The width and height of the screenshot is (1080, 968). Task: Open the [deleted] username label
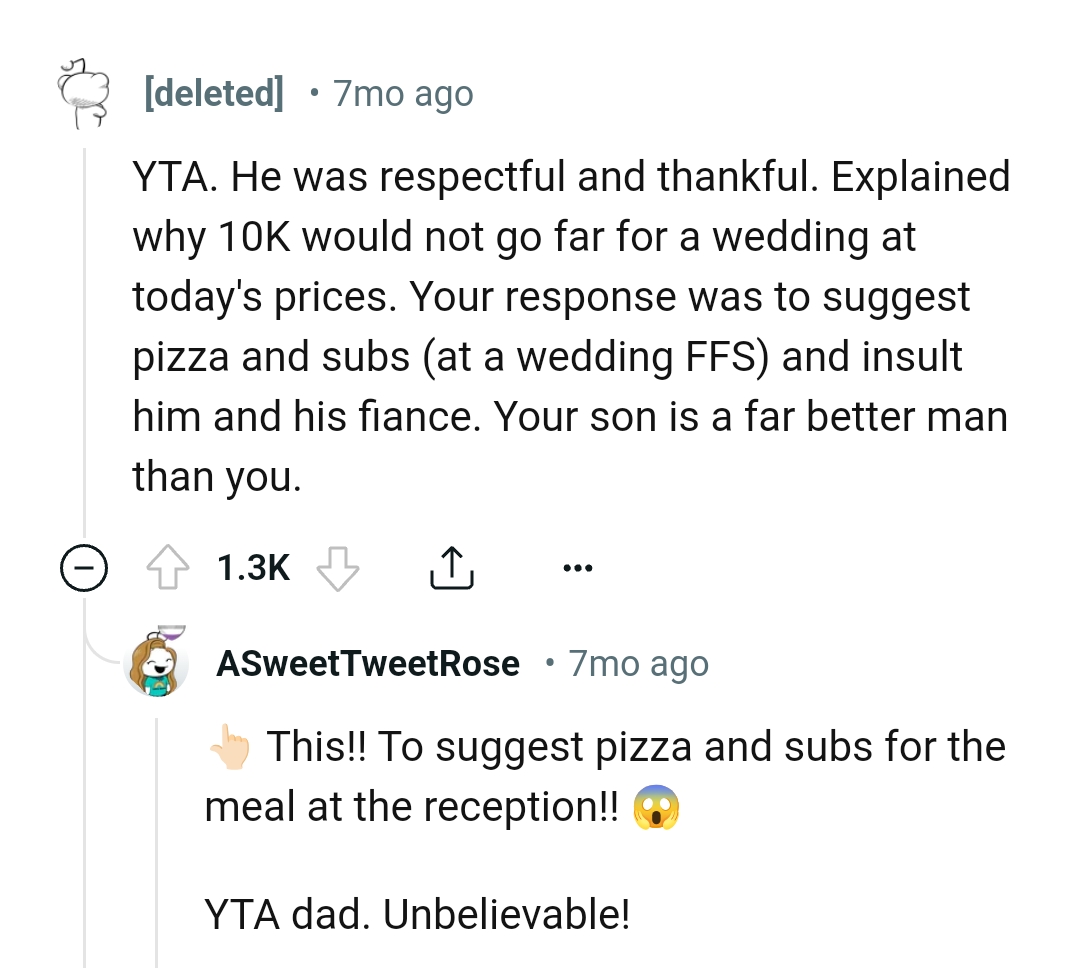(213, 92)
